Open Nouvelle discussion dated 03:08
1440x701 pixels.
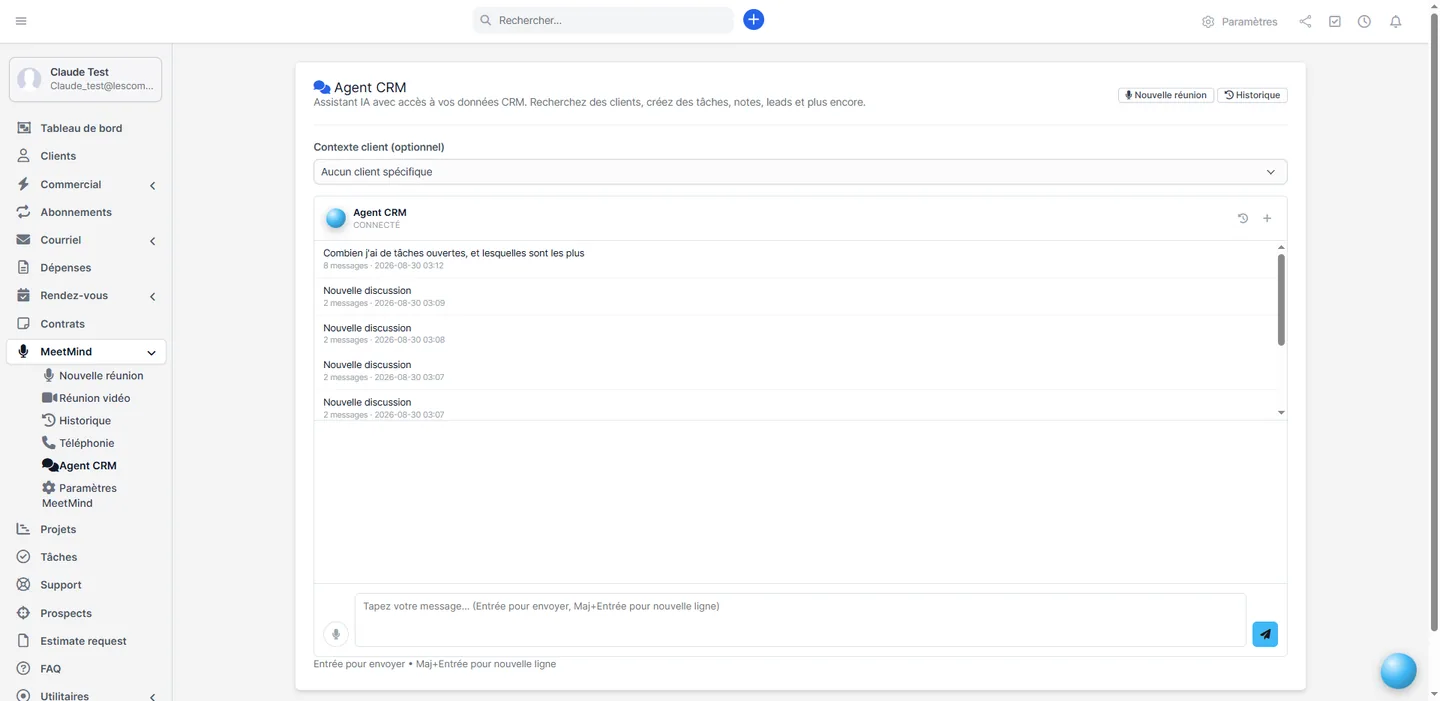click(x=796, y=333)
